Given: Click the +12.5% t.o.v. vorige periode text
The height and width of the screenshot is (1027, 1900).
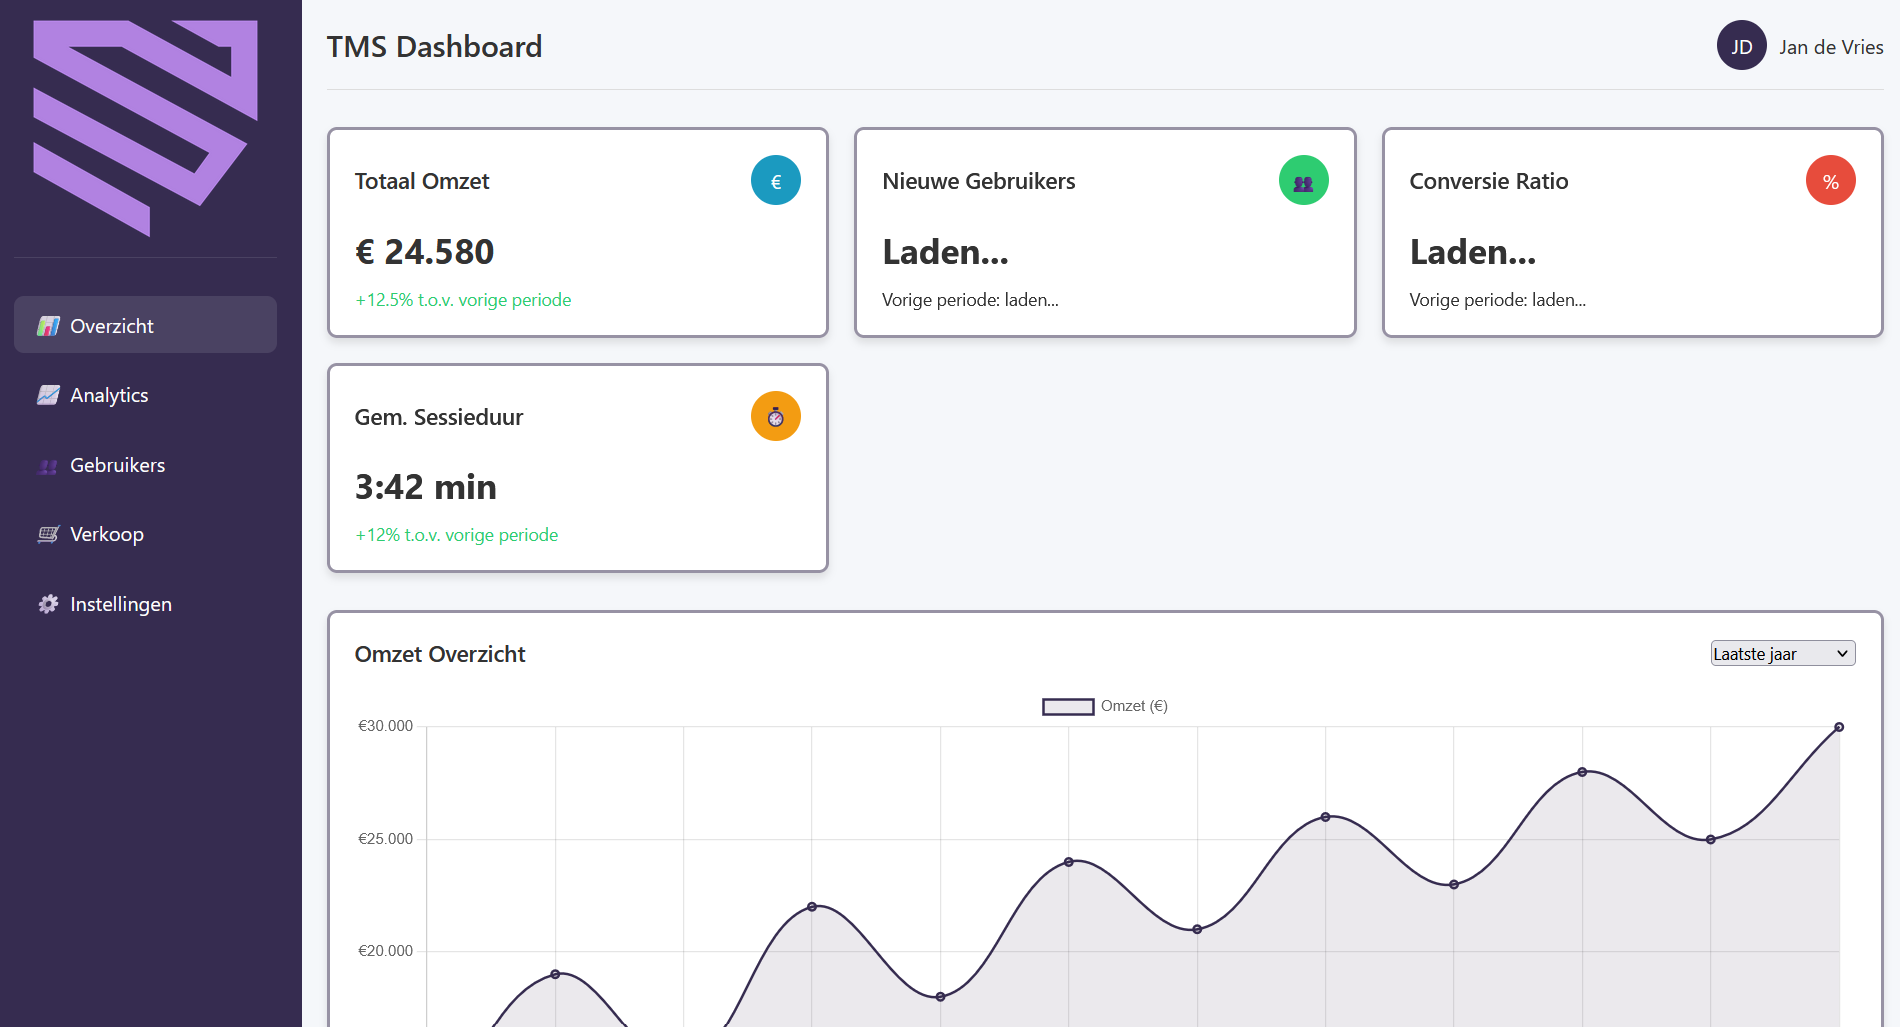Looking at the screenshot, I should coord(463,300).
